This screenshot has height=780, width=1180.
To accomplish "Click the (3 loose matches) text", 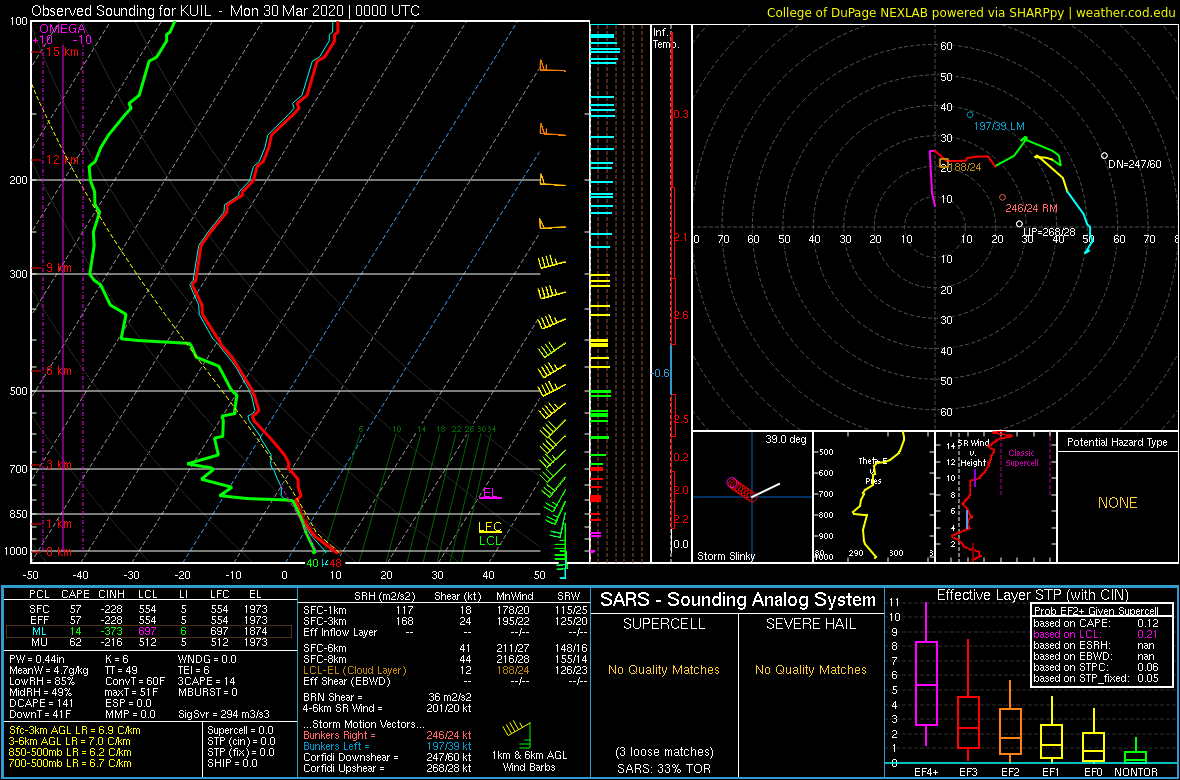I will [x=665, y=751].
